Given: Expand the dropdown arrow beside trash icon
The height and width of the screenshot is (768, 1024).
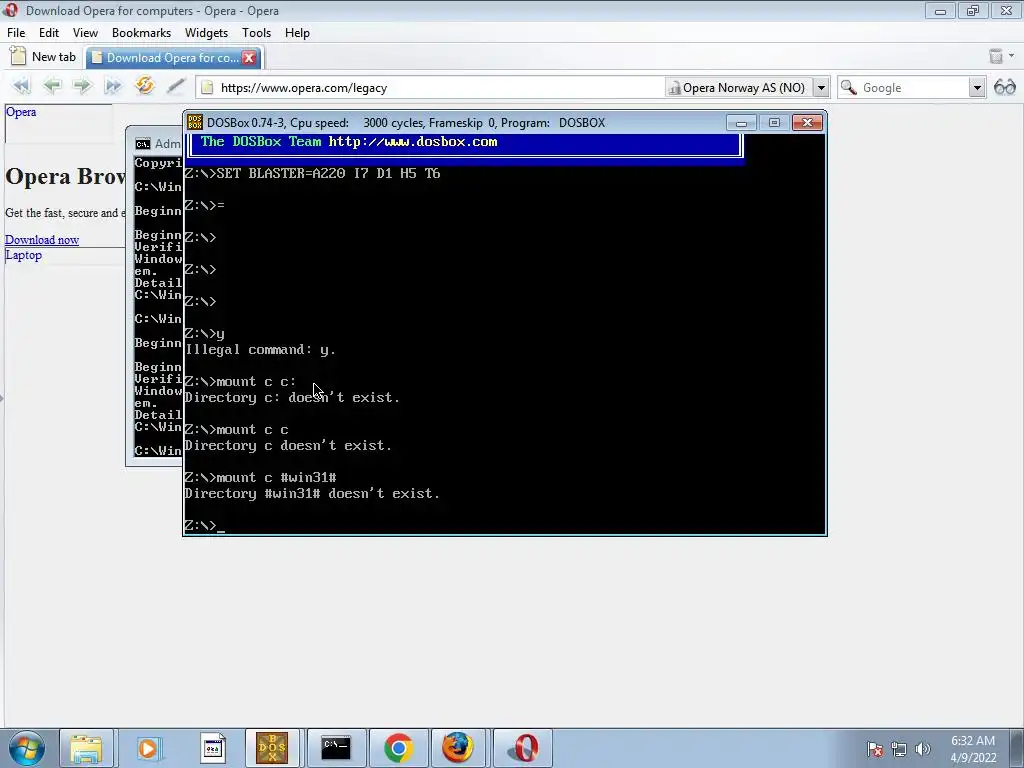Looking at the screenshot, I should coord(1012,56).
